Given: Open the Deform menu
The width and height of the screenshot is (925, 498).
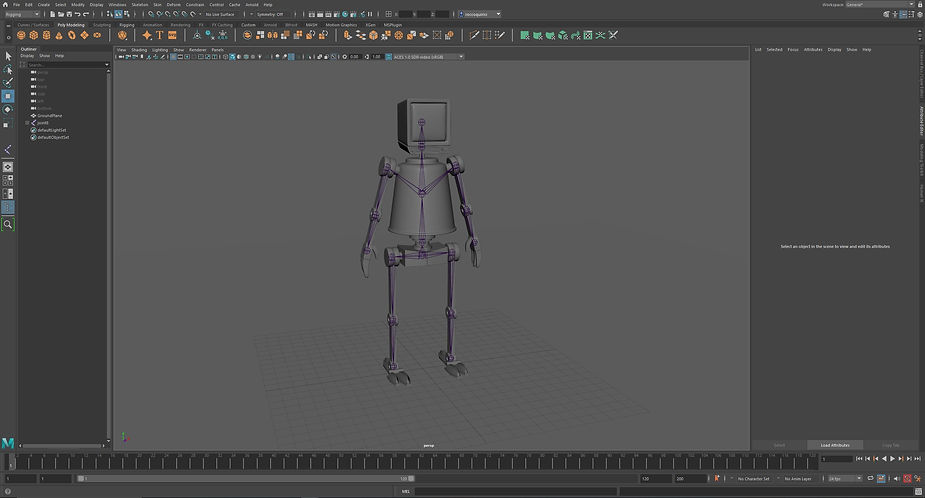Looking at the screenshot, I should click(x=173, y=4).
